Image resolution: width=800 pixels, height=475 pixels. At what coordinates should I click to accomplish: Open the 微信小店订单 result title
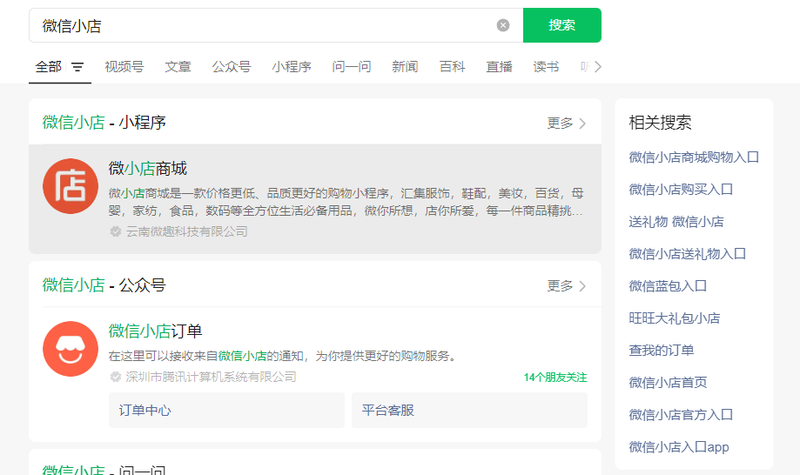click(155, 331)
